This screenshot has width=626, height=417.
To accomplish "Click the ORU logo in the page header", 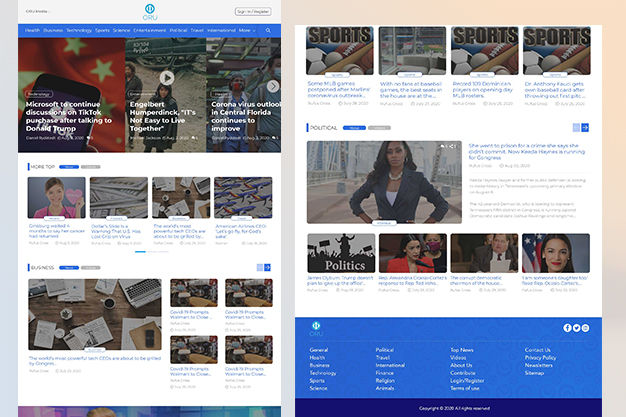I will [150, 12].
